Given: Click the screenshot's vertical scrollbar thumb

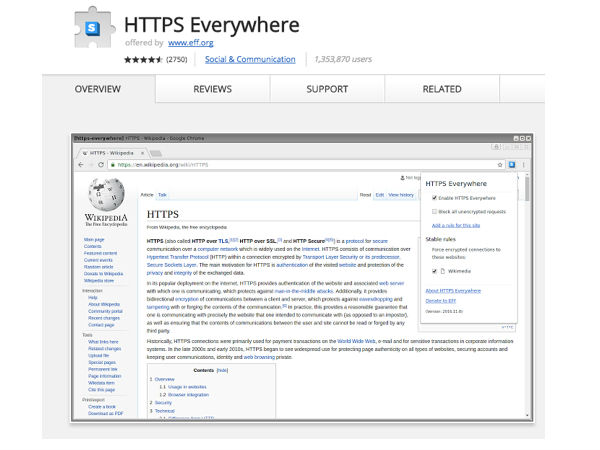Looking at the screenshot, I should pos(527,188).
